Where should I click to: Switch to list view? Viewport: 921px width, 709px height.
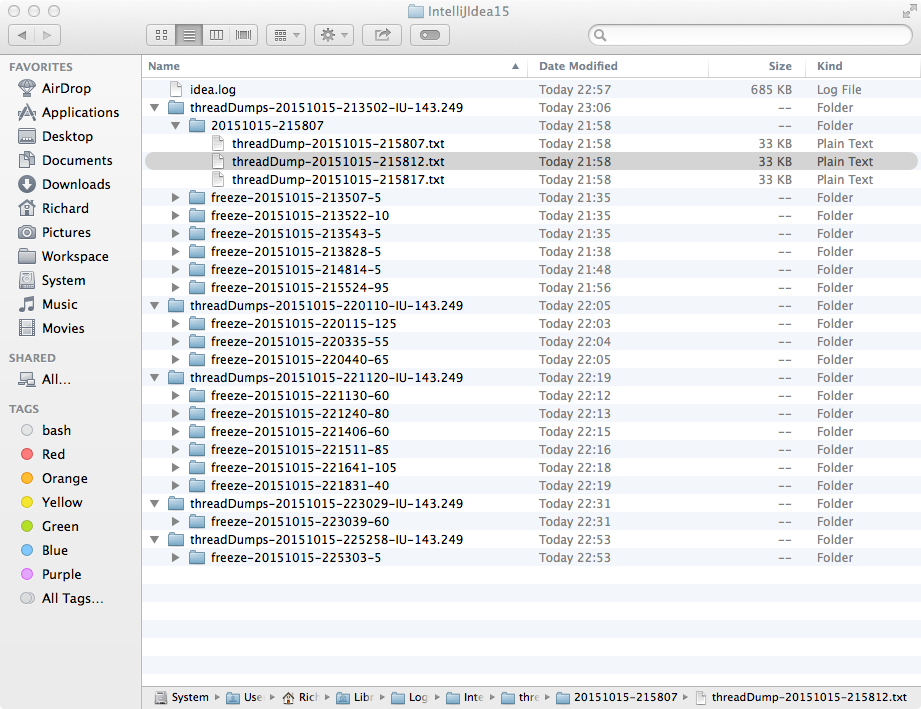click(x=189, y=35)
